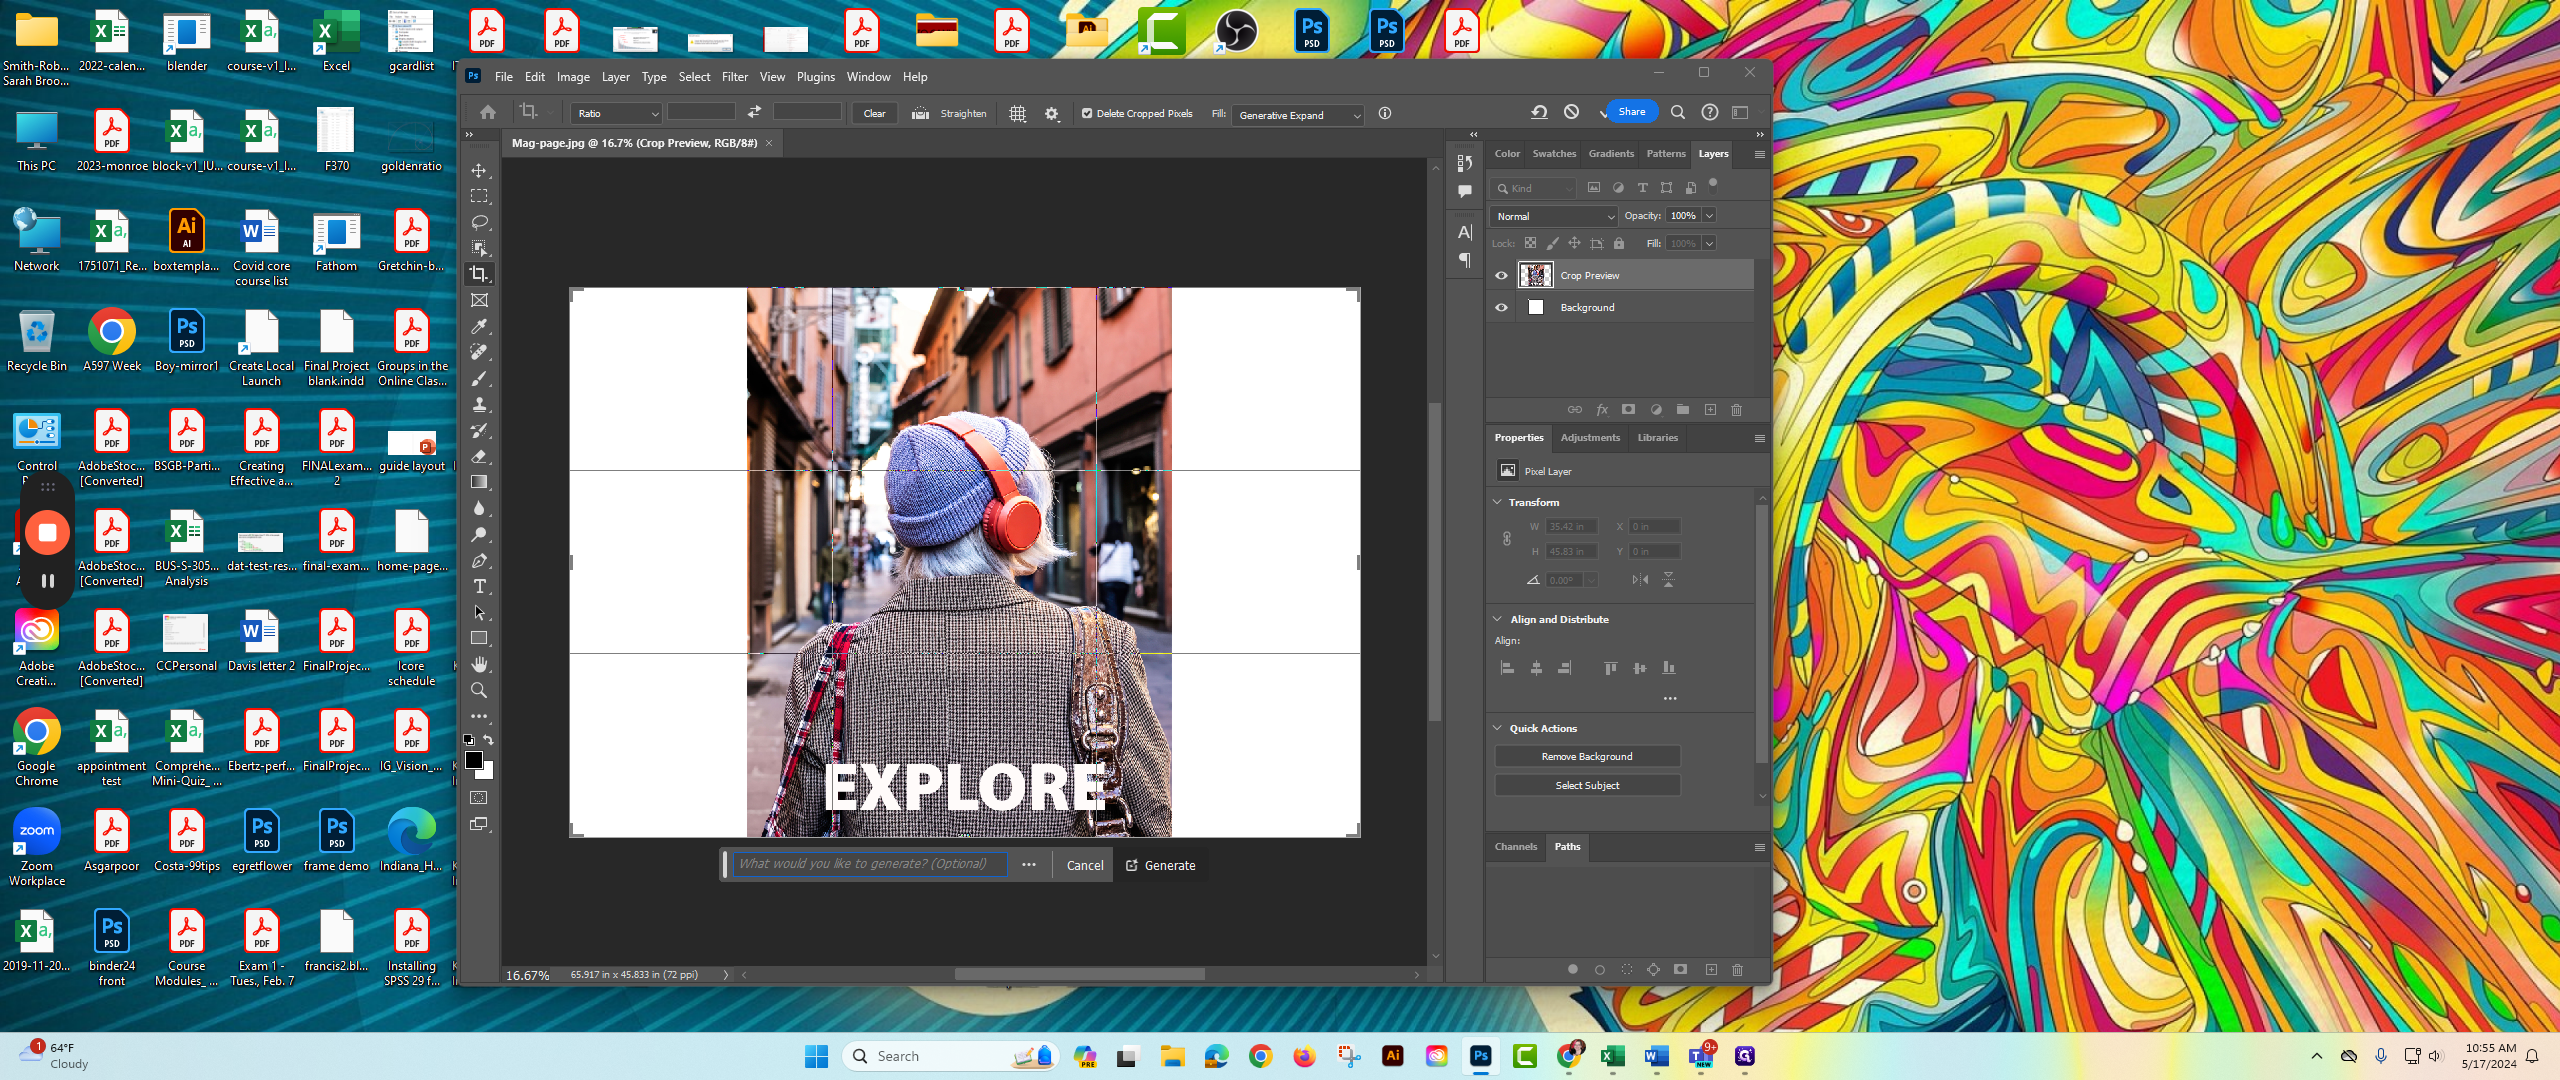The height and width of the screenshot is (1080, 2560).
Task: Open the Image menu
Action: click(x=573, y=77)
